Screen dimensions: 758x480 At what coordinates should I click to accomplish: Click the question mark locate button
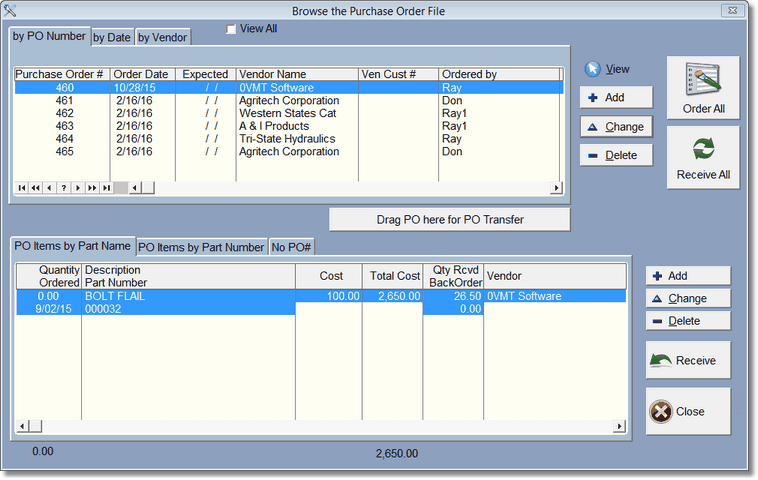tap(64, 188)
